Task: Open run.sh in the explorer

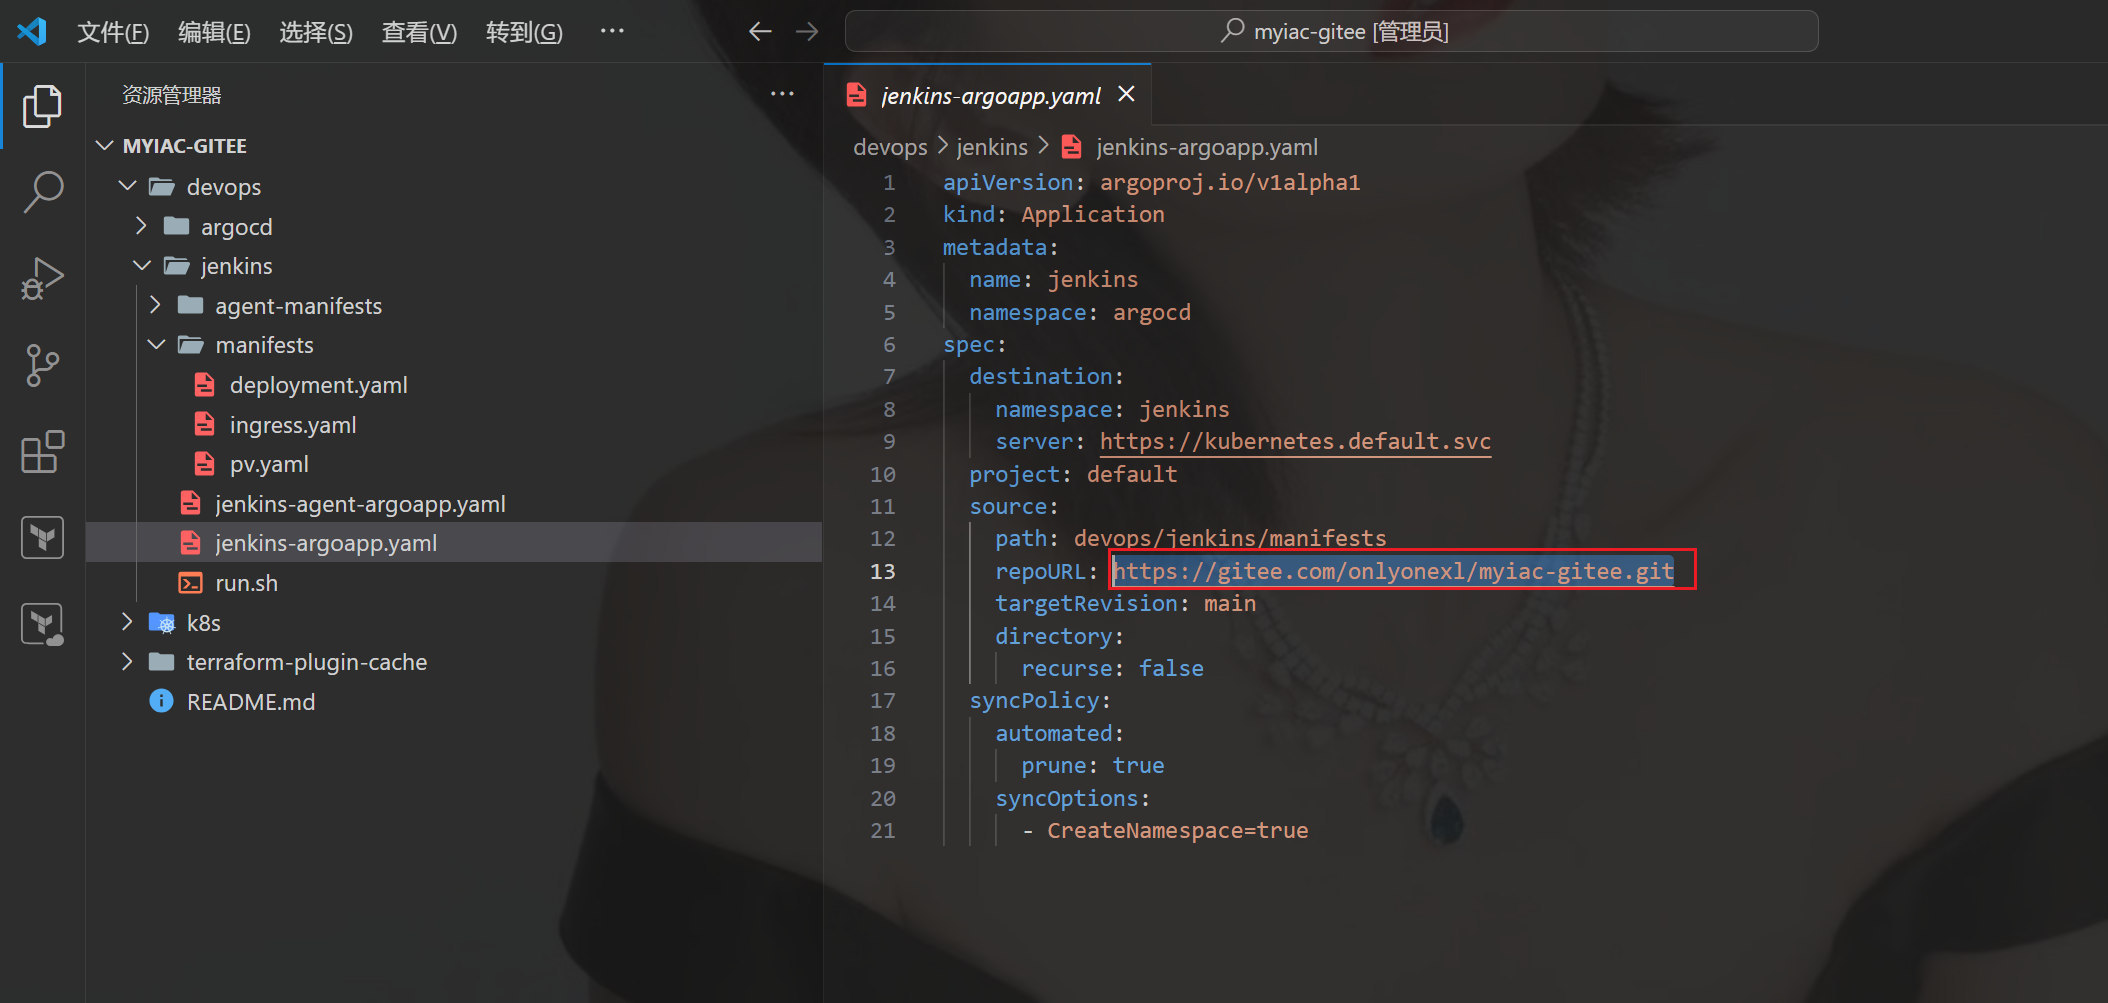Action: click(x=246, y=583)
